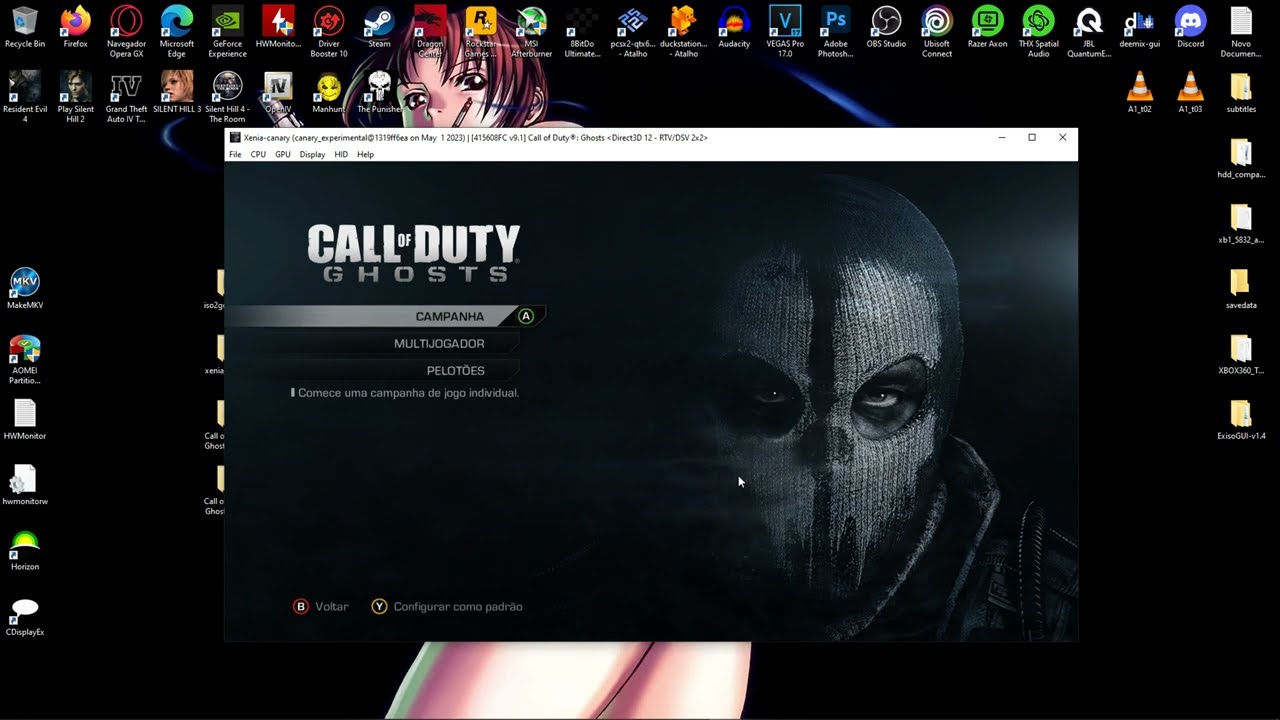Launch The Punisher game shortcut
Image resolution: width=1280 pixels, height=720 pixels.
[x=379, y=92]
